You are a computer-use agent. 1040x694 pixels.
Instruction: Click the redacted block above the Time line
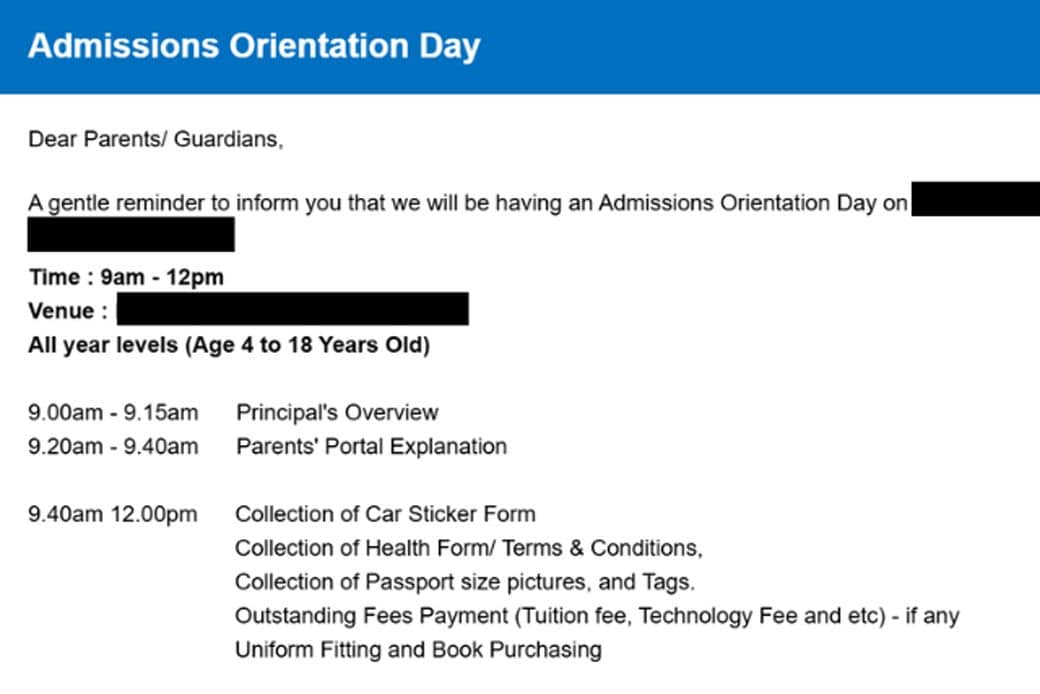131,235
